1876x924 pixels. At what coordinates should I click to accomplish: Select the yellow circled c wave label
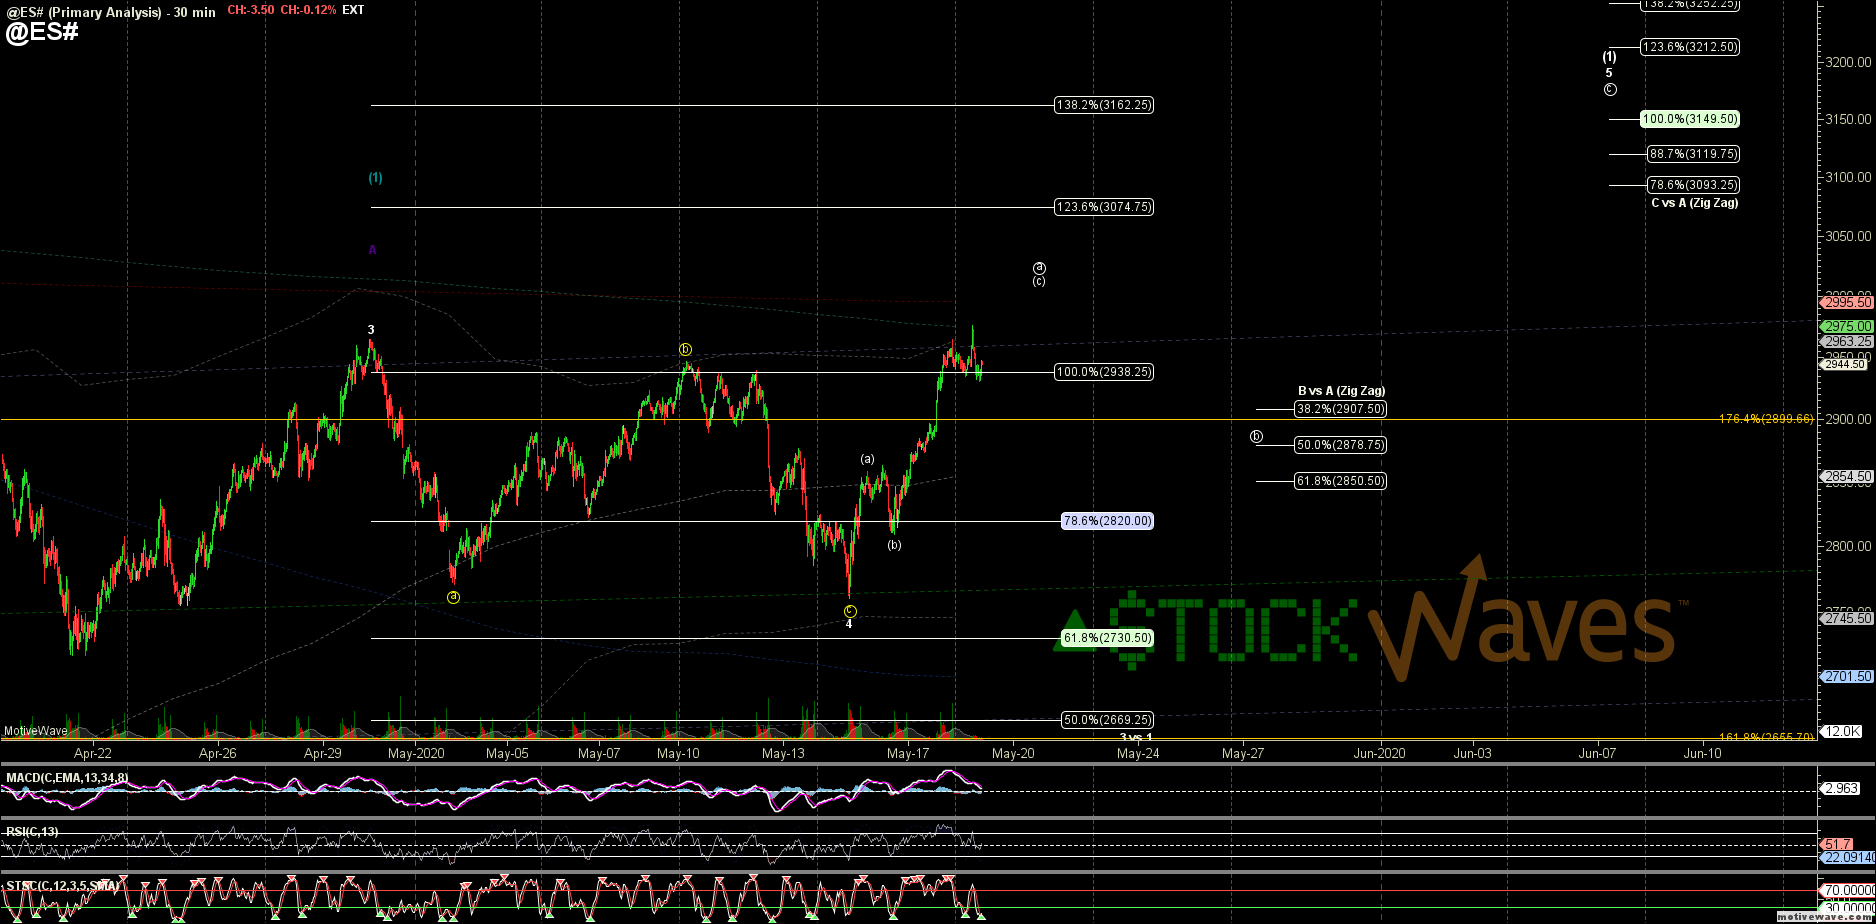[850, 611]
